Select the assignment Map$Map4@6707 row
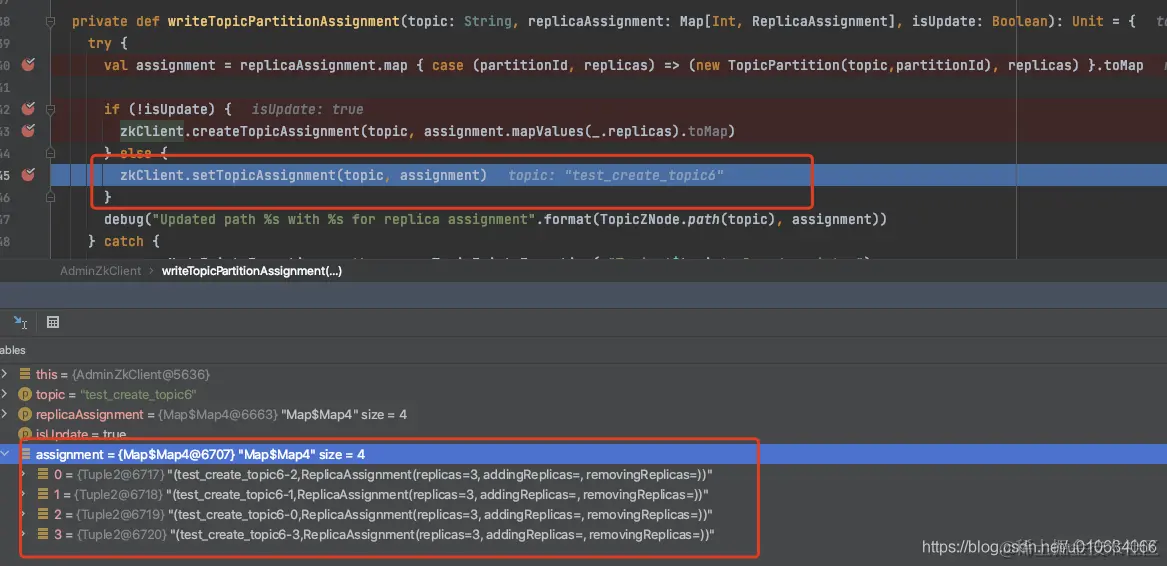The width and height of the screenshot is (1167, 566). pyautogui.click(x=584, y=454)
